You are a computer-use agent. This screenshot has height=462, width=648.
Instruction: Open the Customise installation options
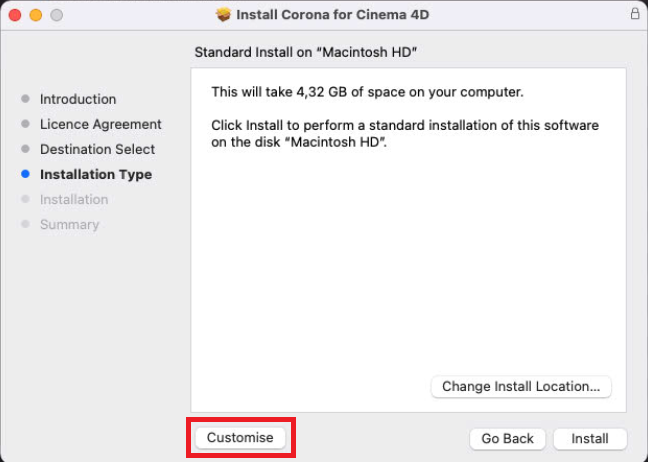(240, 438)
